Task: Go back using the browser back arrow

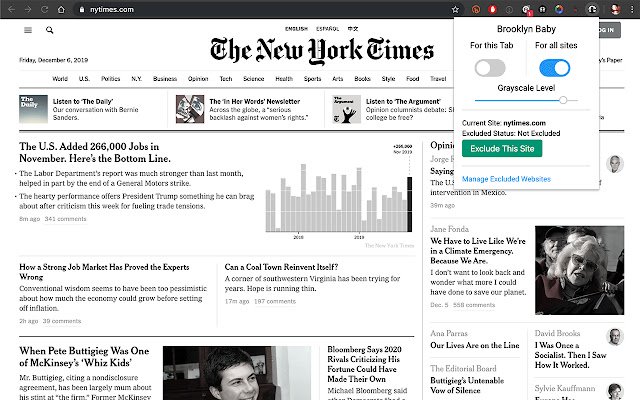Action: [11, 9]
